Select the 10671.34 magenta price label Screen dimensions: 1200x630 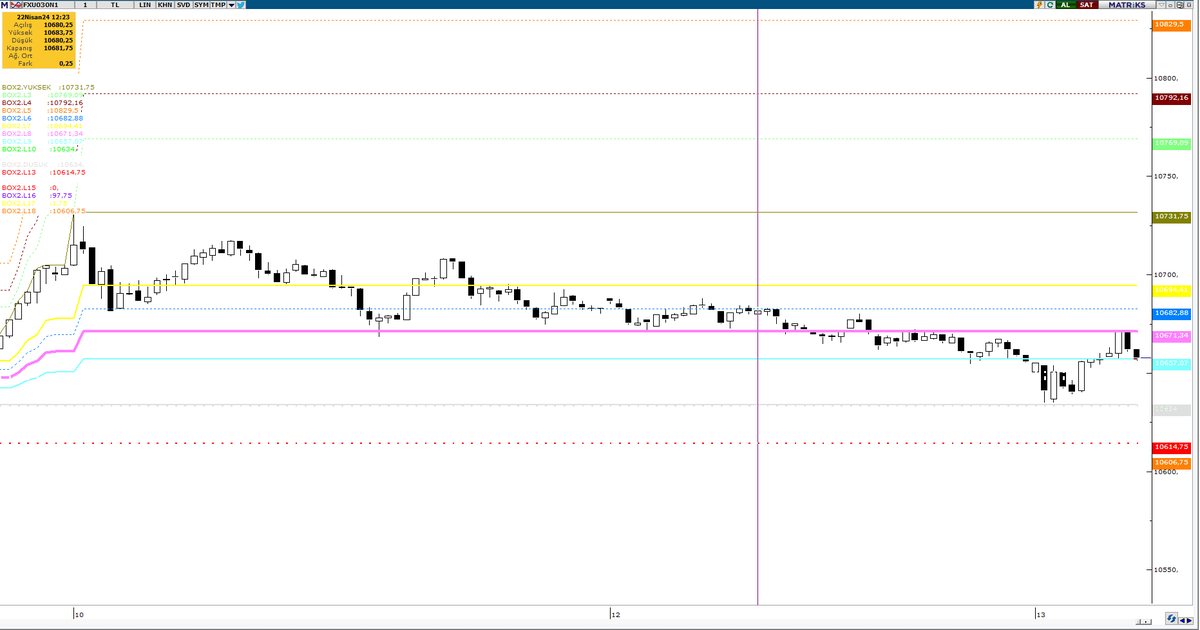(1171, 336)
